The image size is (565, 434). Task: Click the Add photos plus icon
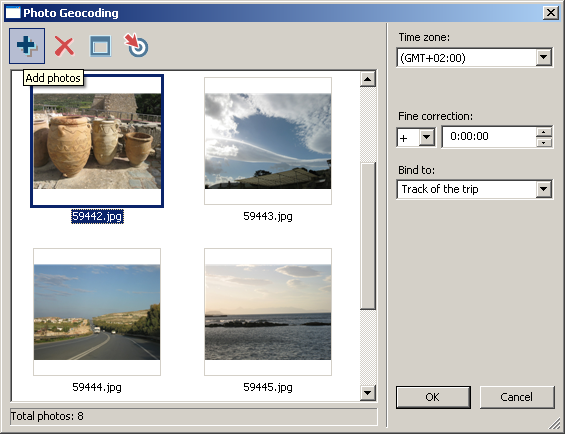click(x=27, y=46)
